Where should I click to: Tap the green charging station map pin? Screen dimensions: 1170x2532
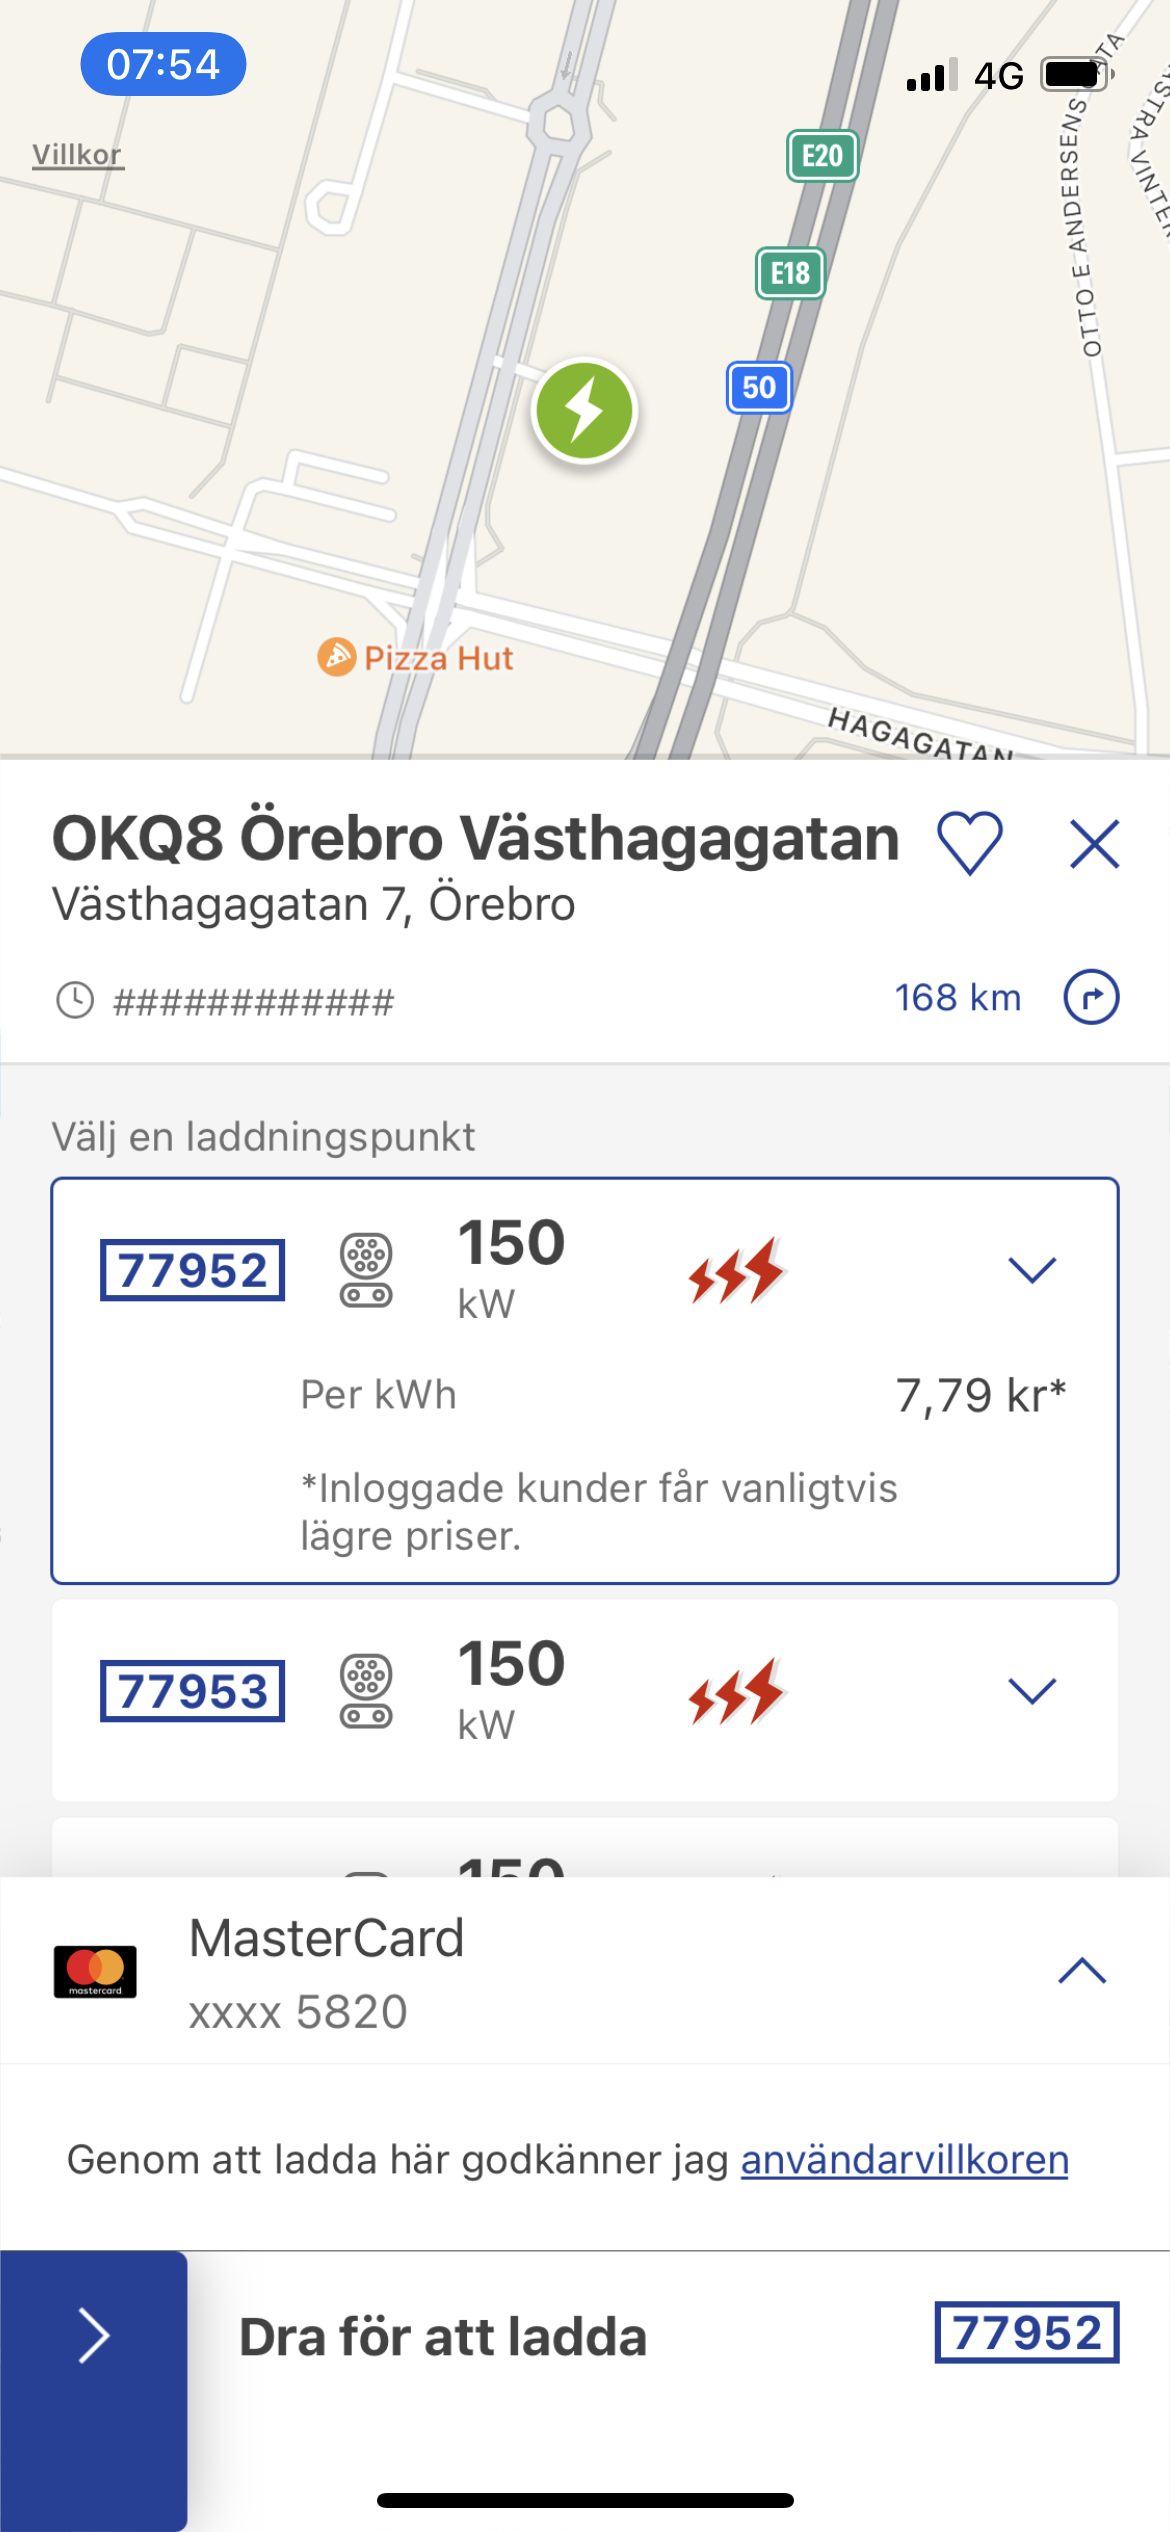point(585,411)
